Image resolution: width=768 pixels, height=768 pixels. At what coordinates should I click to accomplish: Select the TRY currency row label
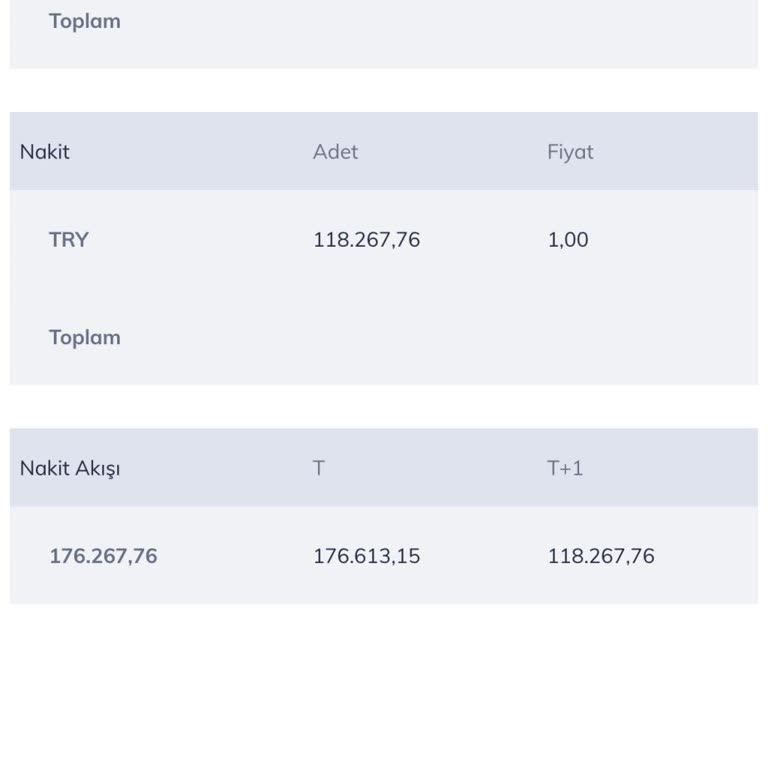69,240
